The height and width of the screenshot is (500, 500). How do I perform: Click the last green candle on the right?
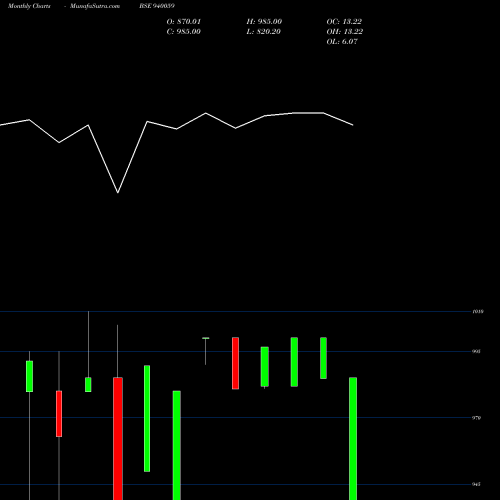click(353, 438)
